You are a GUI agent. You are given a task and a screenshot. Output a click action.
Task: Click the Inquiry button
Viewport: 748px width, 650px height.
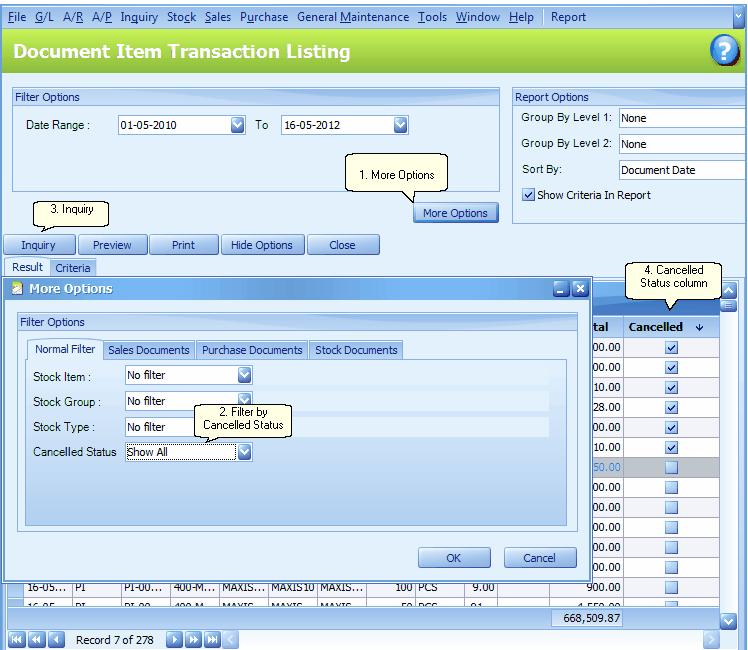[39, 245]
